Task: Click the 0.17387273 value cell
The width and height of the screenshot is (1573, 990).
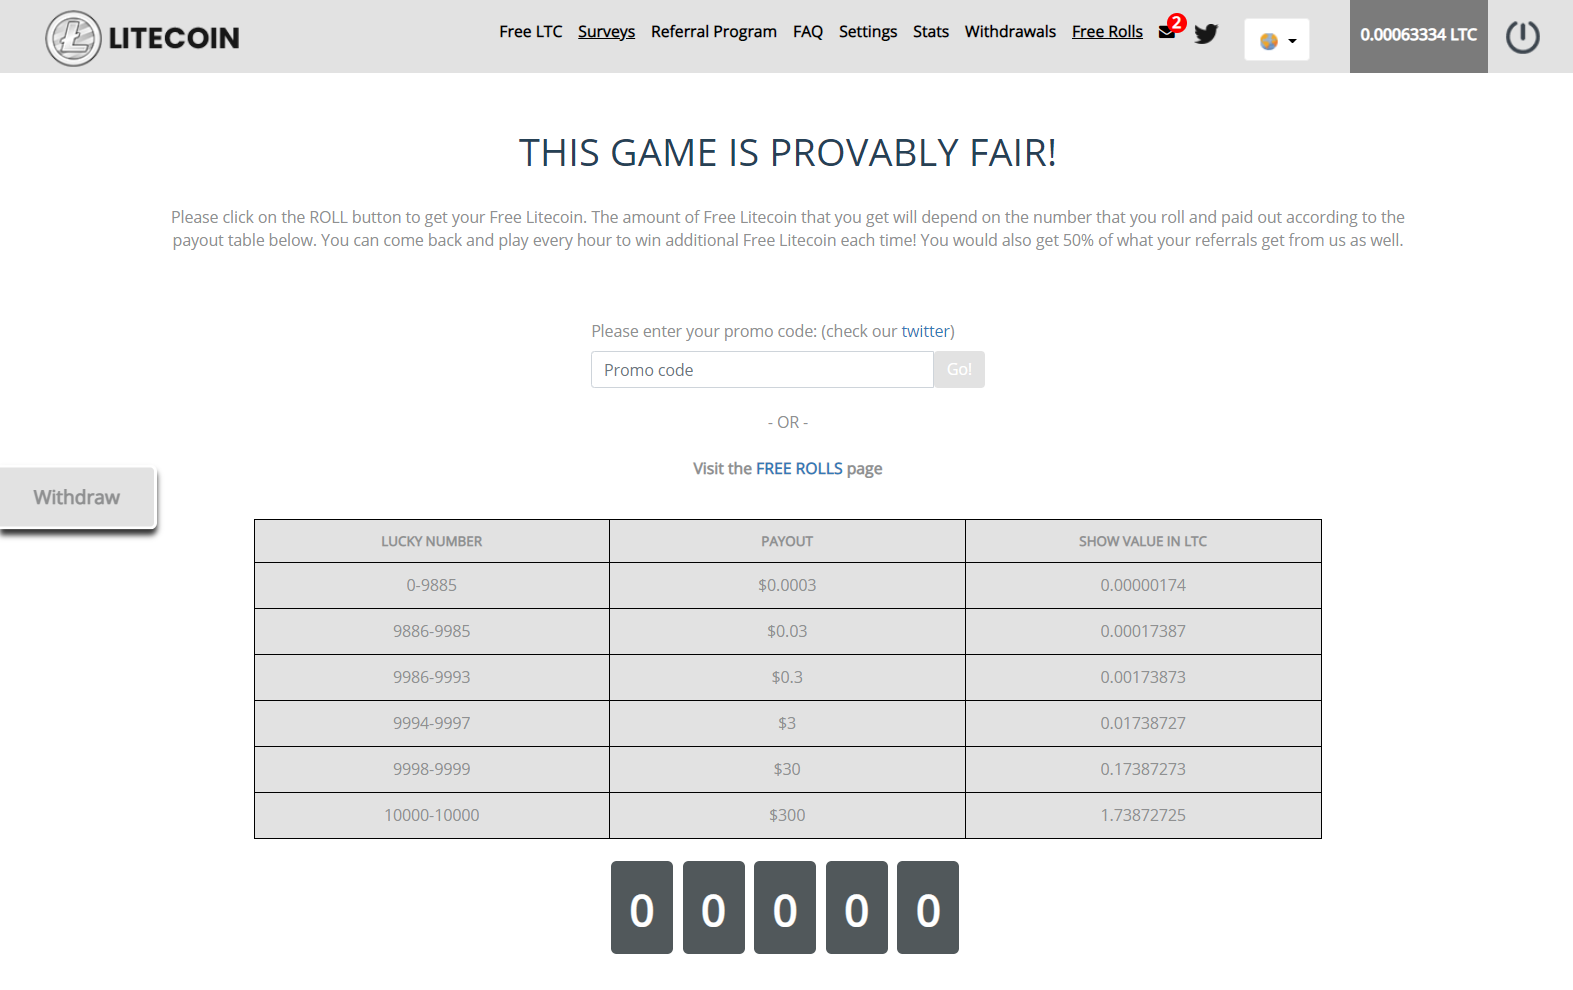Action: (1143, 769)
